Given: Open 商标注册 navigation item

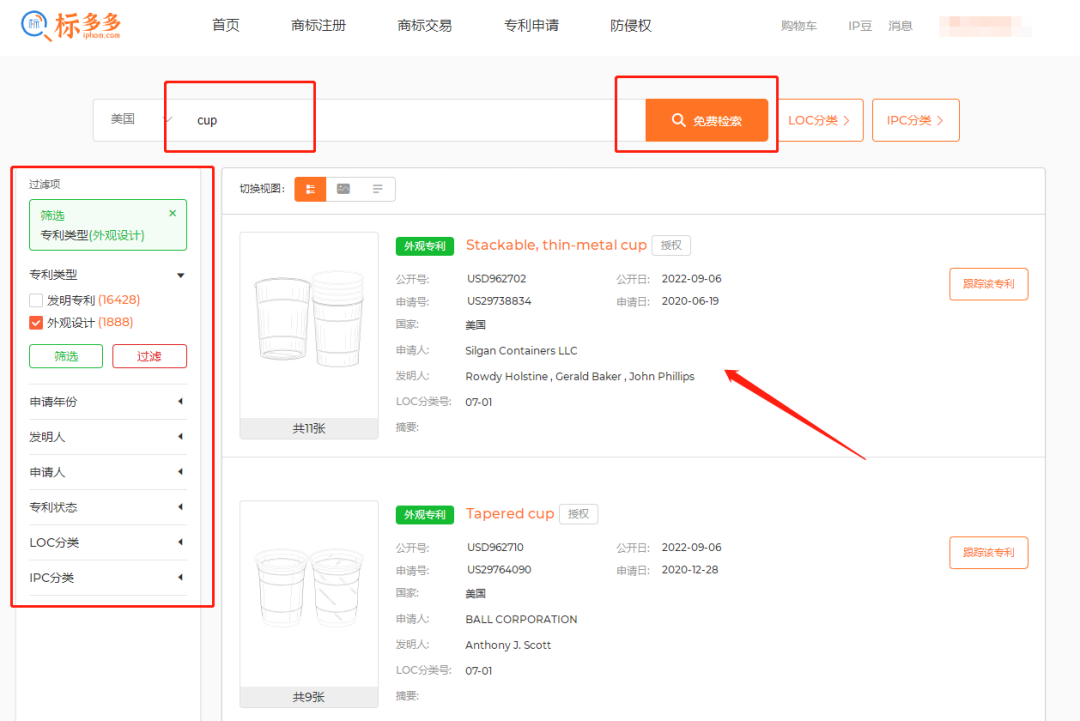Looking at the screenshot, I should 318,25.
